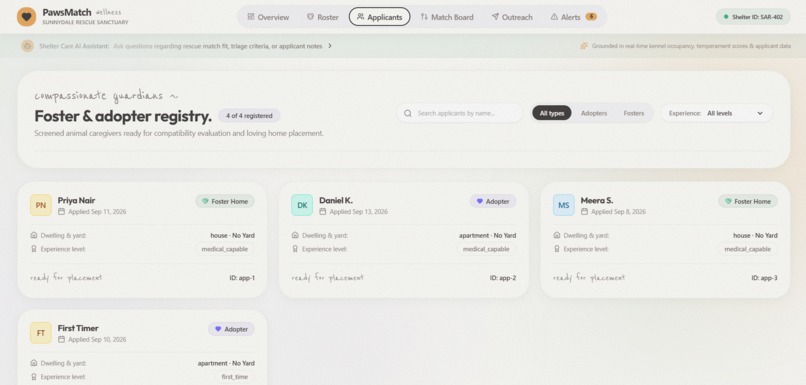This screenshot has width=806, height=385.
Task: Click the PN avatar for Priya Nair
Action: [x=41, y=205]
